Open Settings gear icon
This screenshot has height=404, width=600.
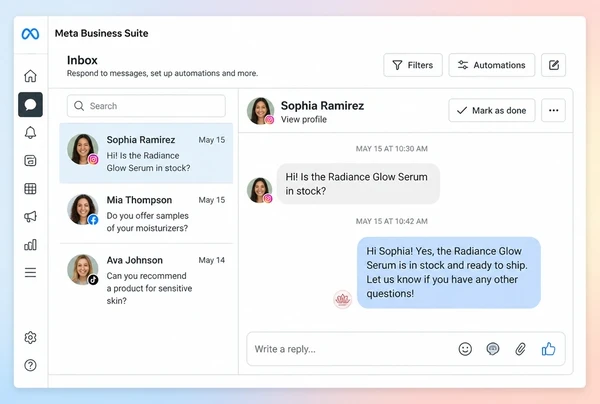30,337
